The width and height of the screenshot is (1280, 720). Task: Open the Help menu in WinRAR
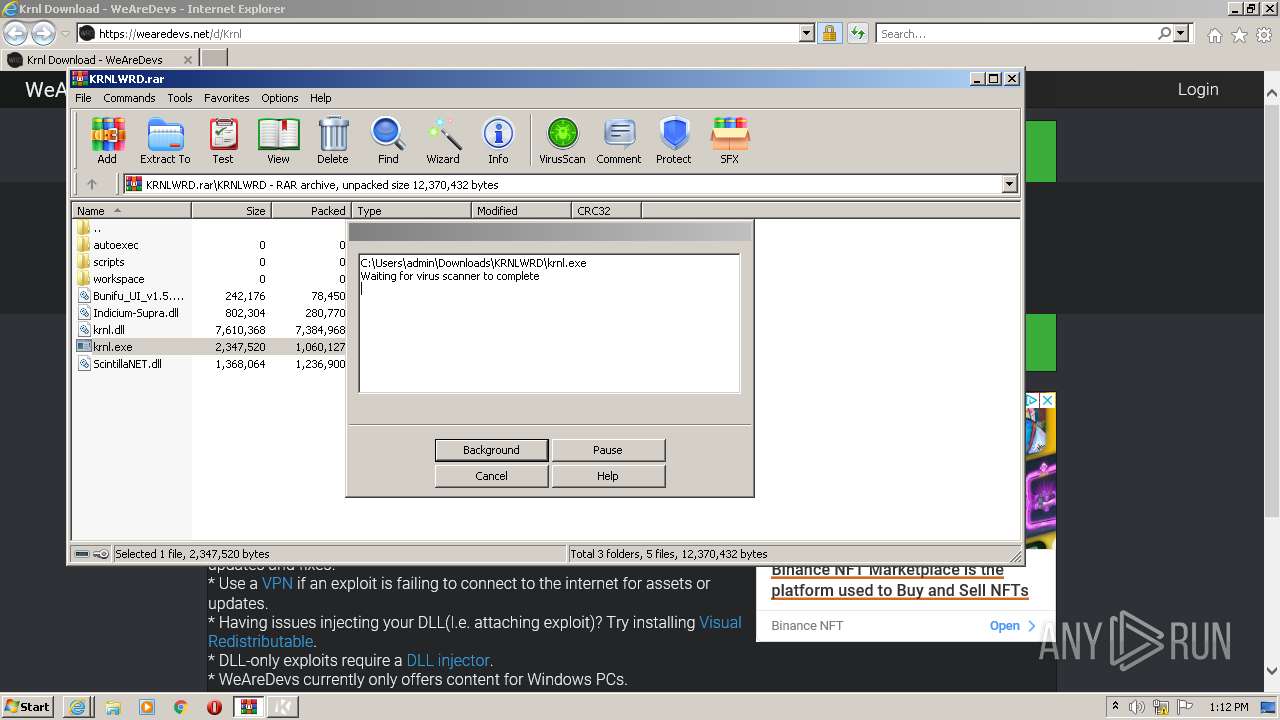pos(320,98)
